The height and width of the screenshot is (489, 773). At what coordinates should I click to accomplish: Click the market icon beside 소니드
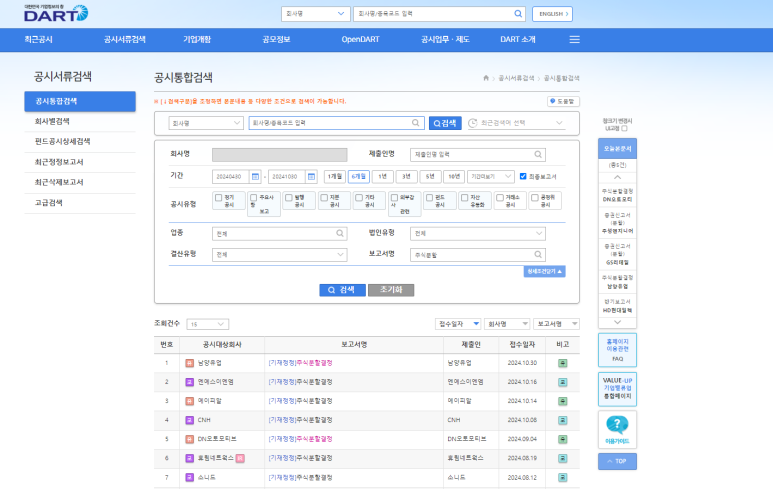pyautogui.click(x=189, y=477)
